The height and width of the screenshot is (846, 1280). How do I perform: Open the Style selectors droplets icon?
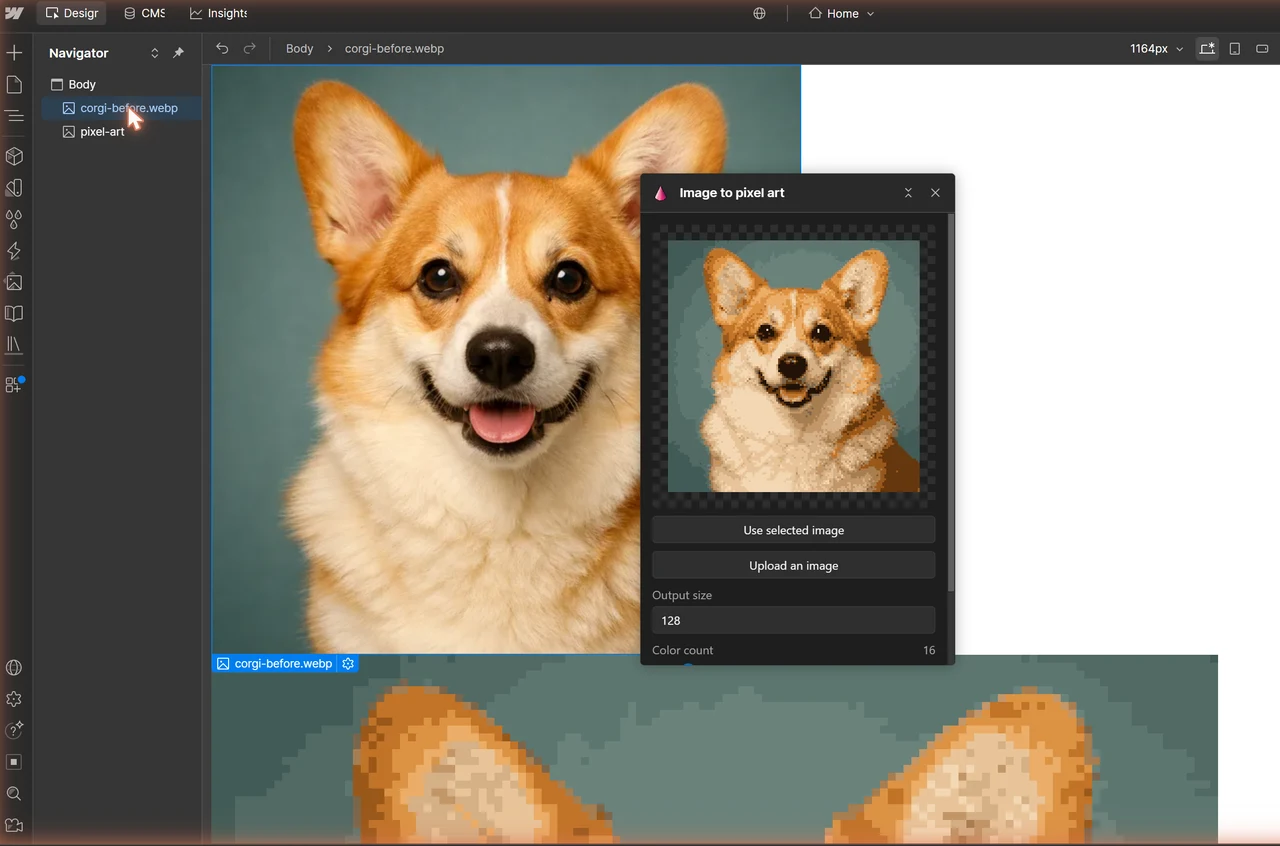click(x=14, y=219)
